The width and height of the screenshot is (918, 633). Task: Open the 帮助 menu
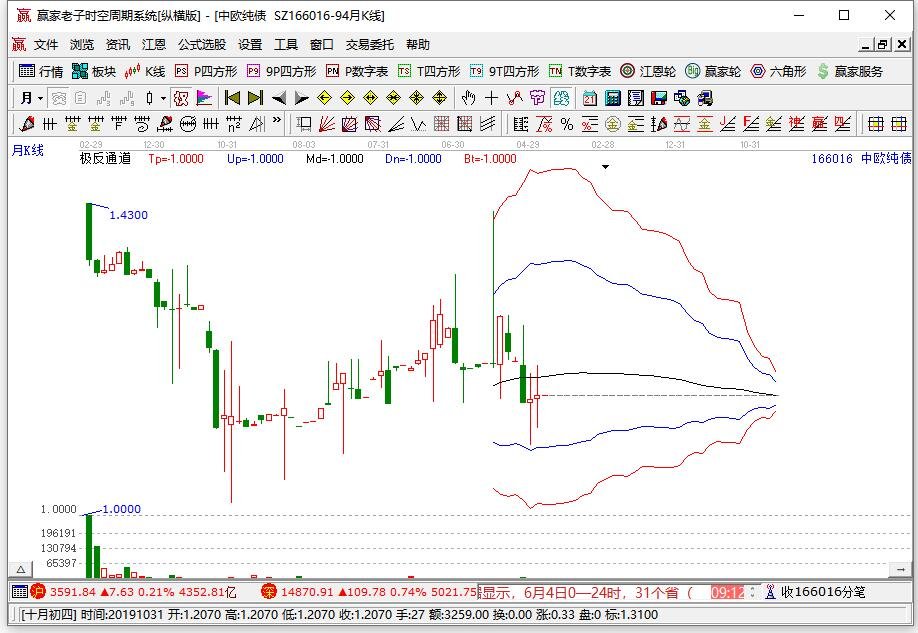(x=417, y=45)
